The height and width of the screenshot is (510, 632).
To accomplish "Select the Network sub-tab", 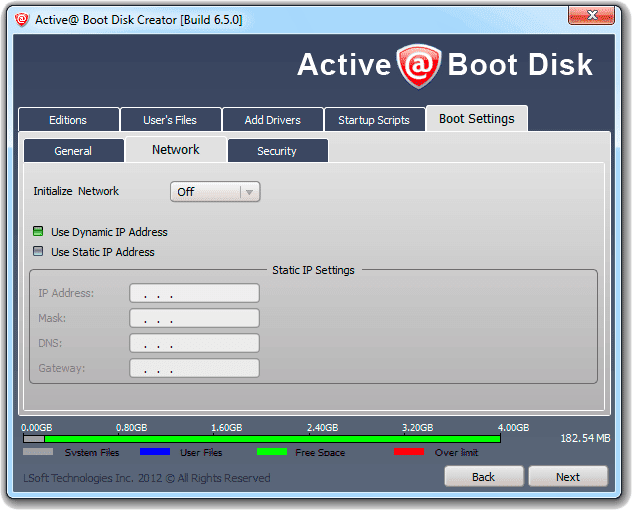I will (176, 150).
